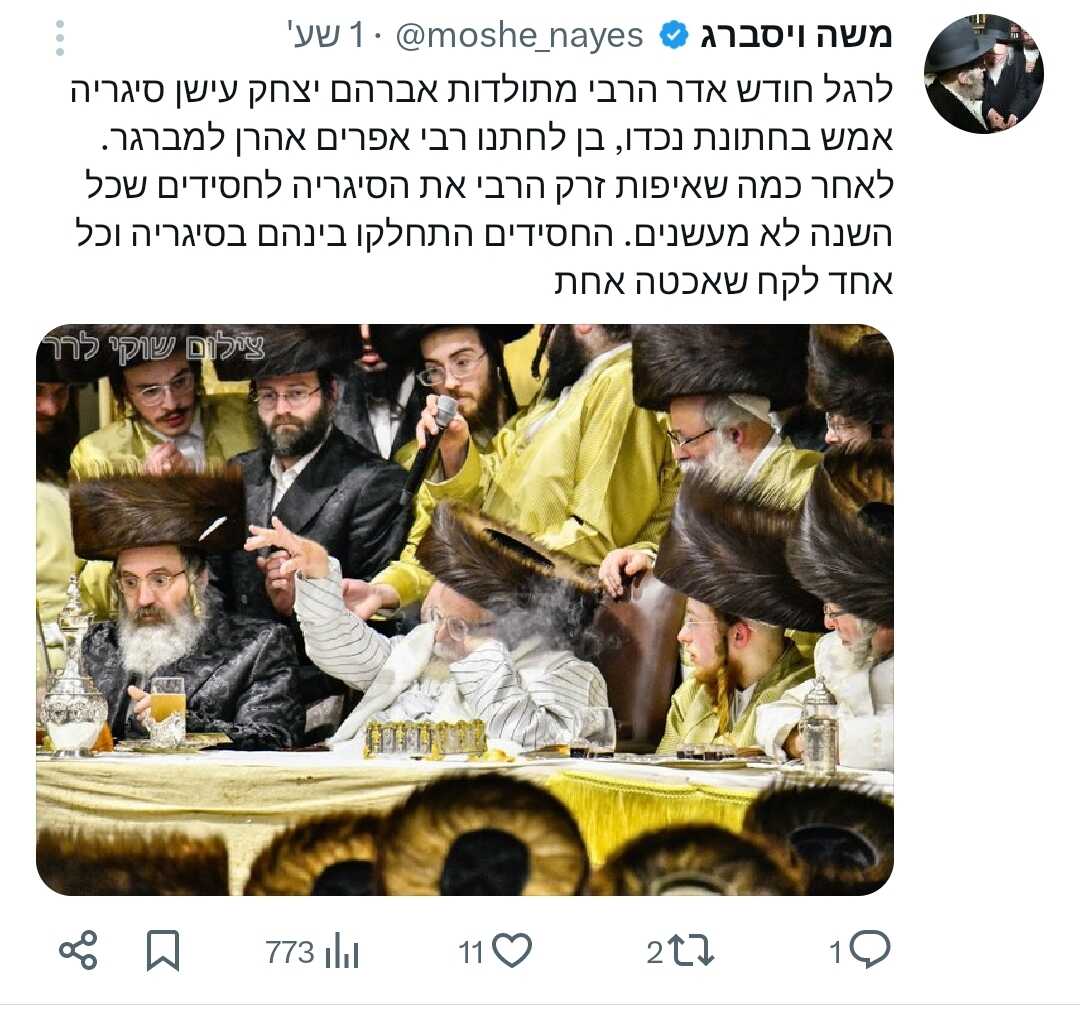Open the three-dot more options menu
The height and width of the screenshot is (1011, 1080).
point(60,38)
